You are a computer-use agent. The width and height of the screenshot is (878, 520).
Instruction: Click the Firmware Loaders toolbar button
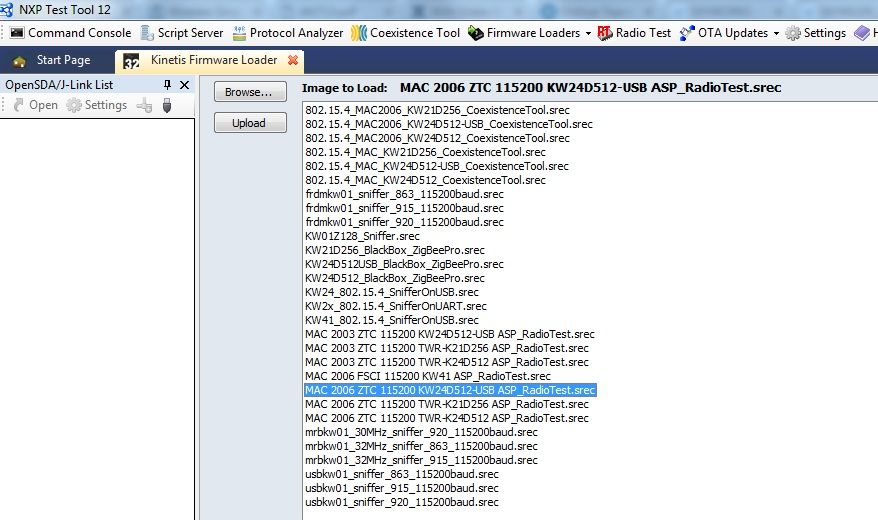tap(524, 33)
